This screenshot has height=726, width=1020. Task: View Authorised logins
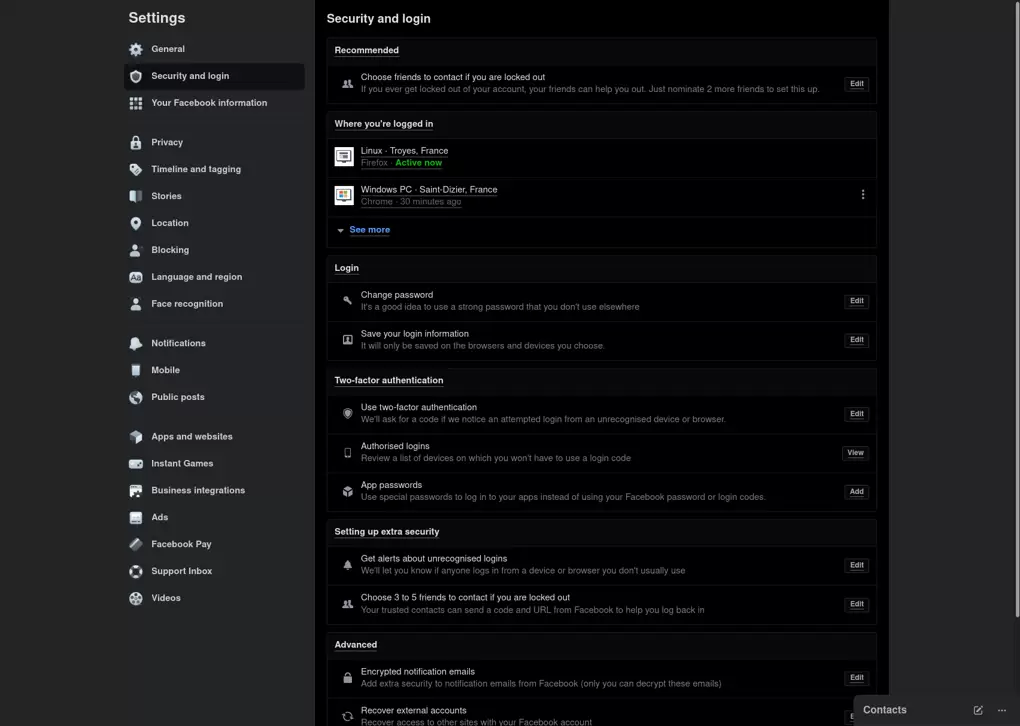(855, 453)
